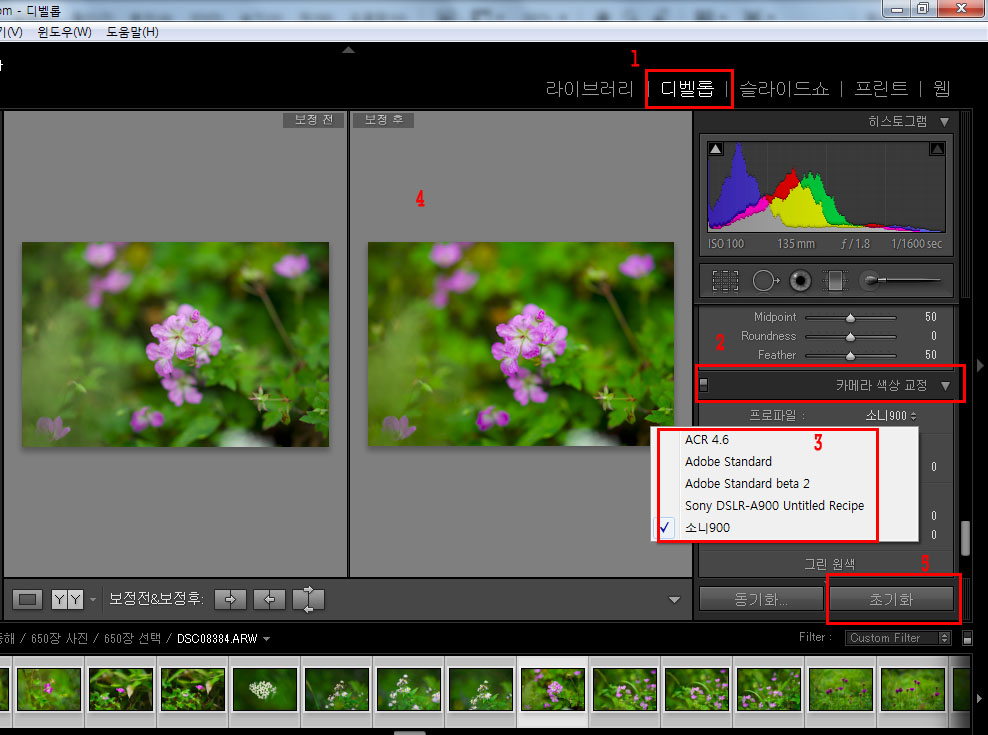
Task: Open the Custom Filter dropdown
Action: [898, 638]
